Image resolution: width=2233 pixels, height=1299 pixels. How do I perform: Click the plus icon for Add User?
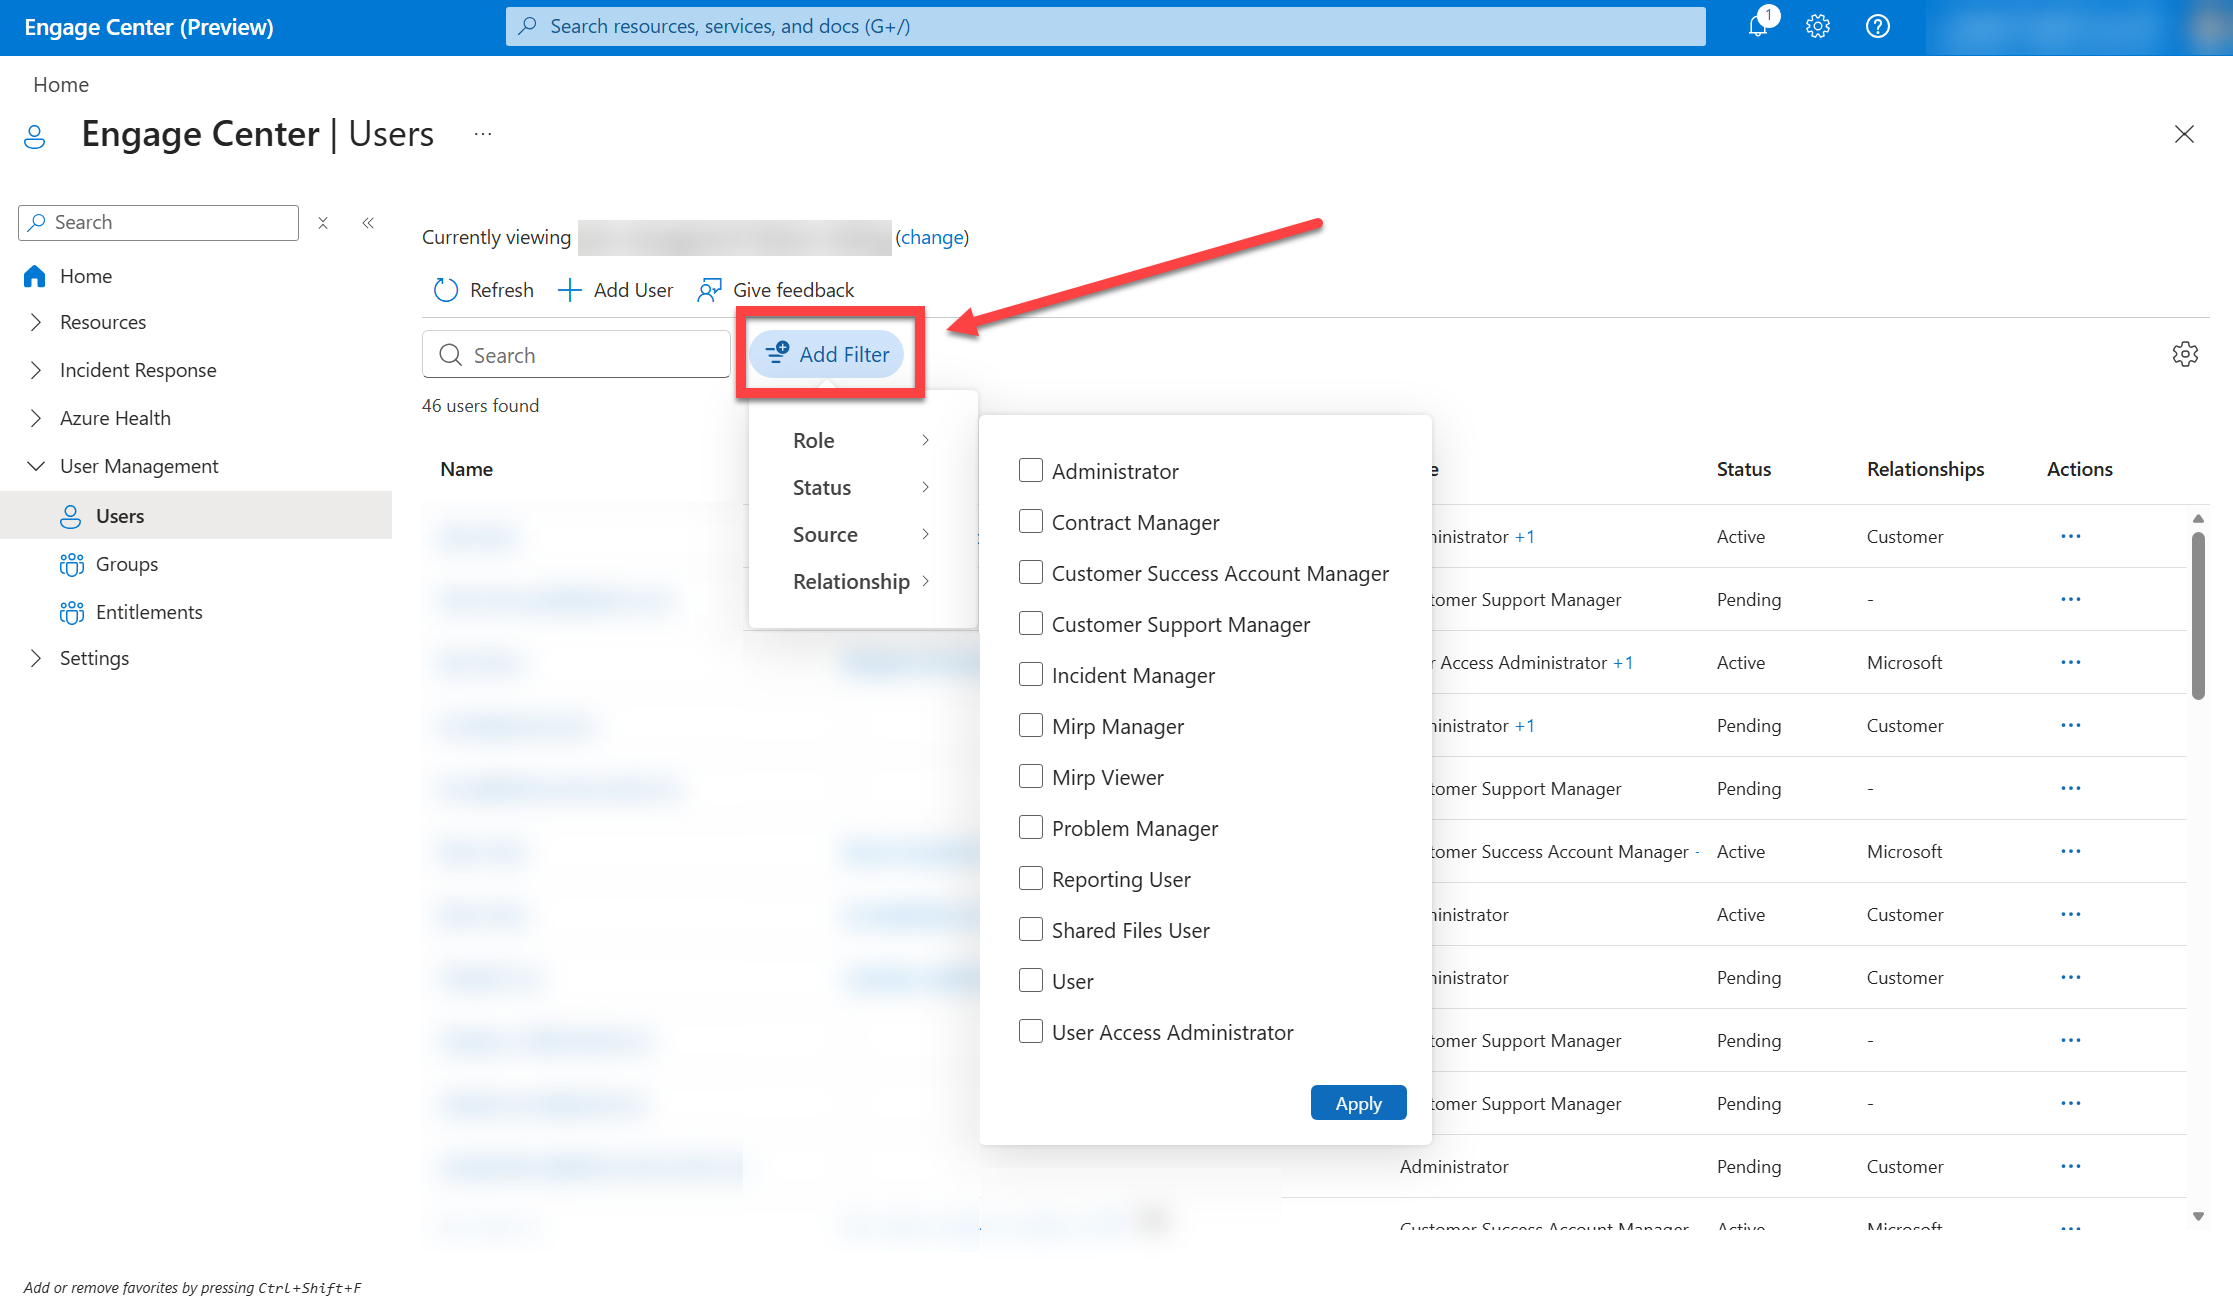coord(569,290)
